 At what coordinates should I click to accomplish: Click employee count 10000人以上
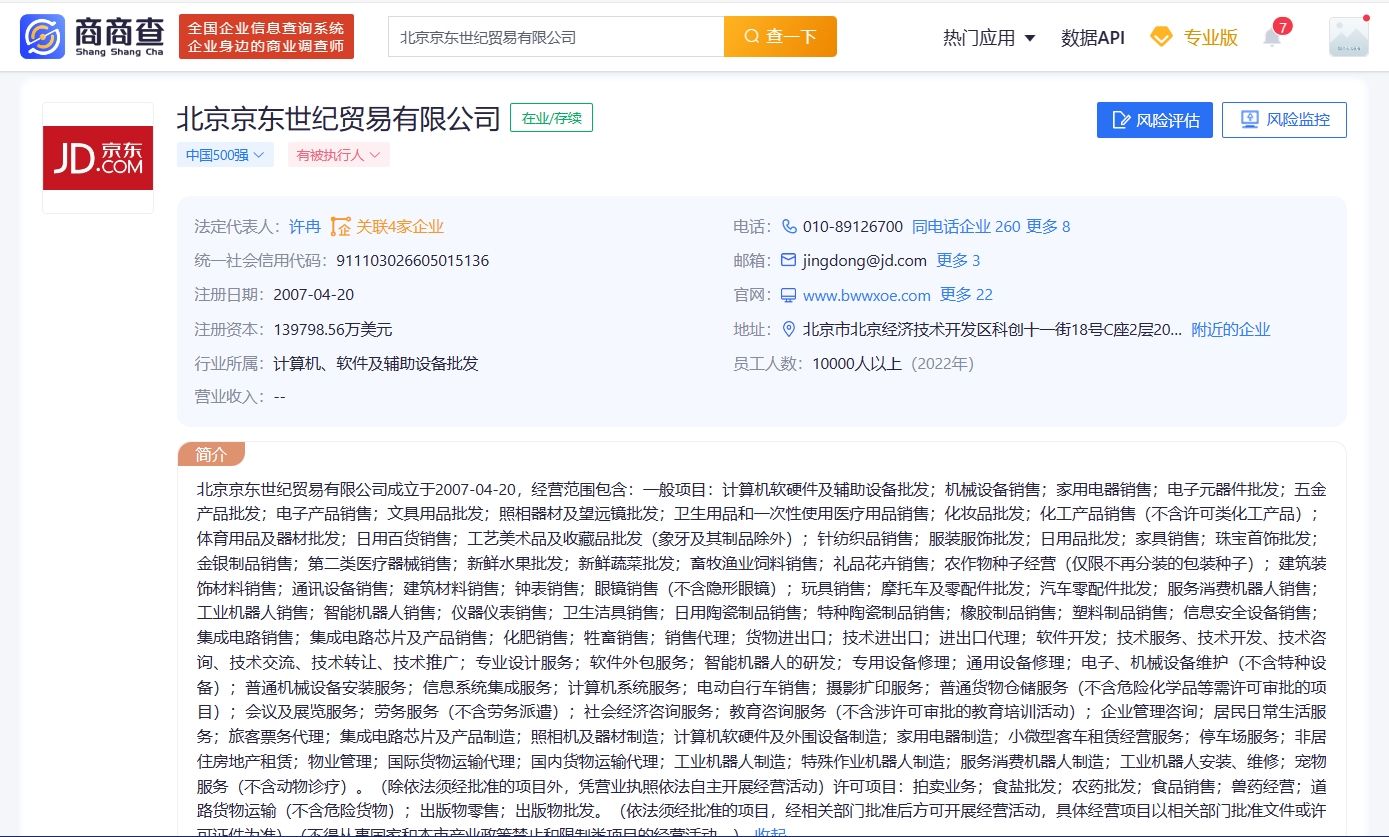point(857,363)
